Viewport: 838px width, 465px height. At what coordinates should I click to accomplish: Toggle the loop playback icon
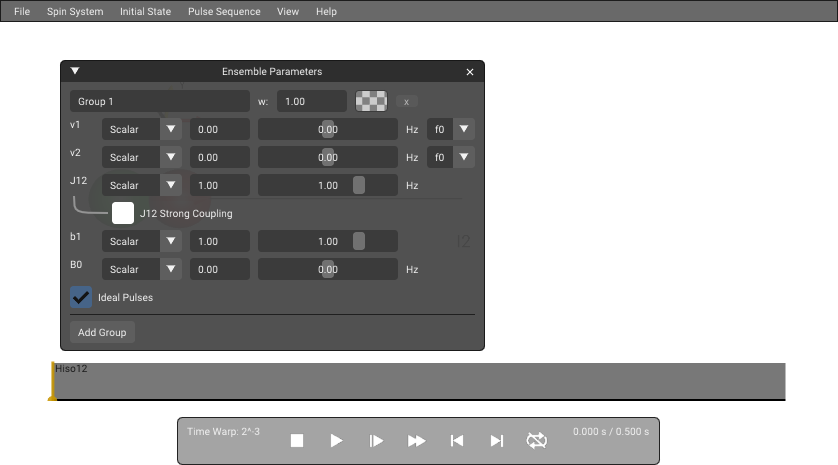click(x=537, y=440)
